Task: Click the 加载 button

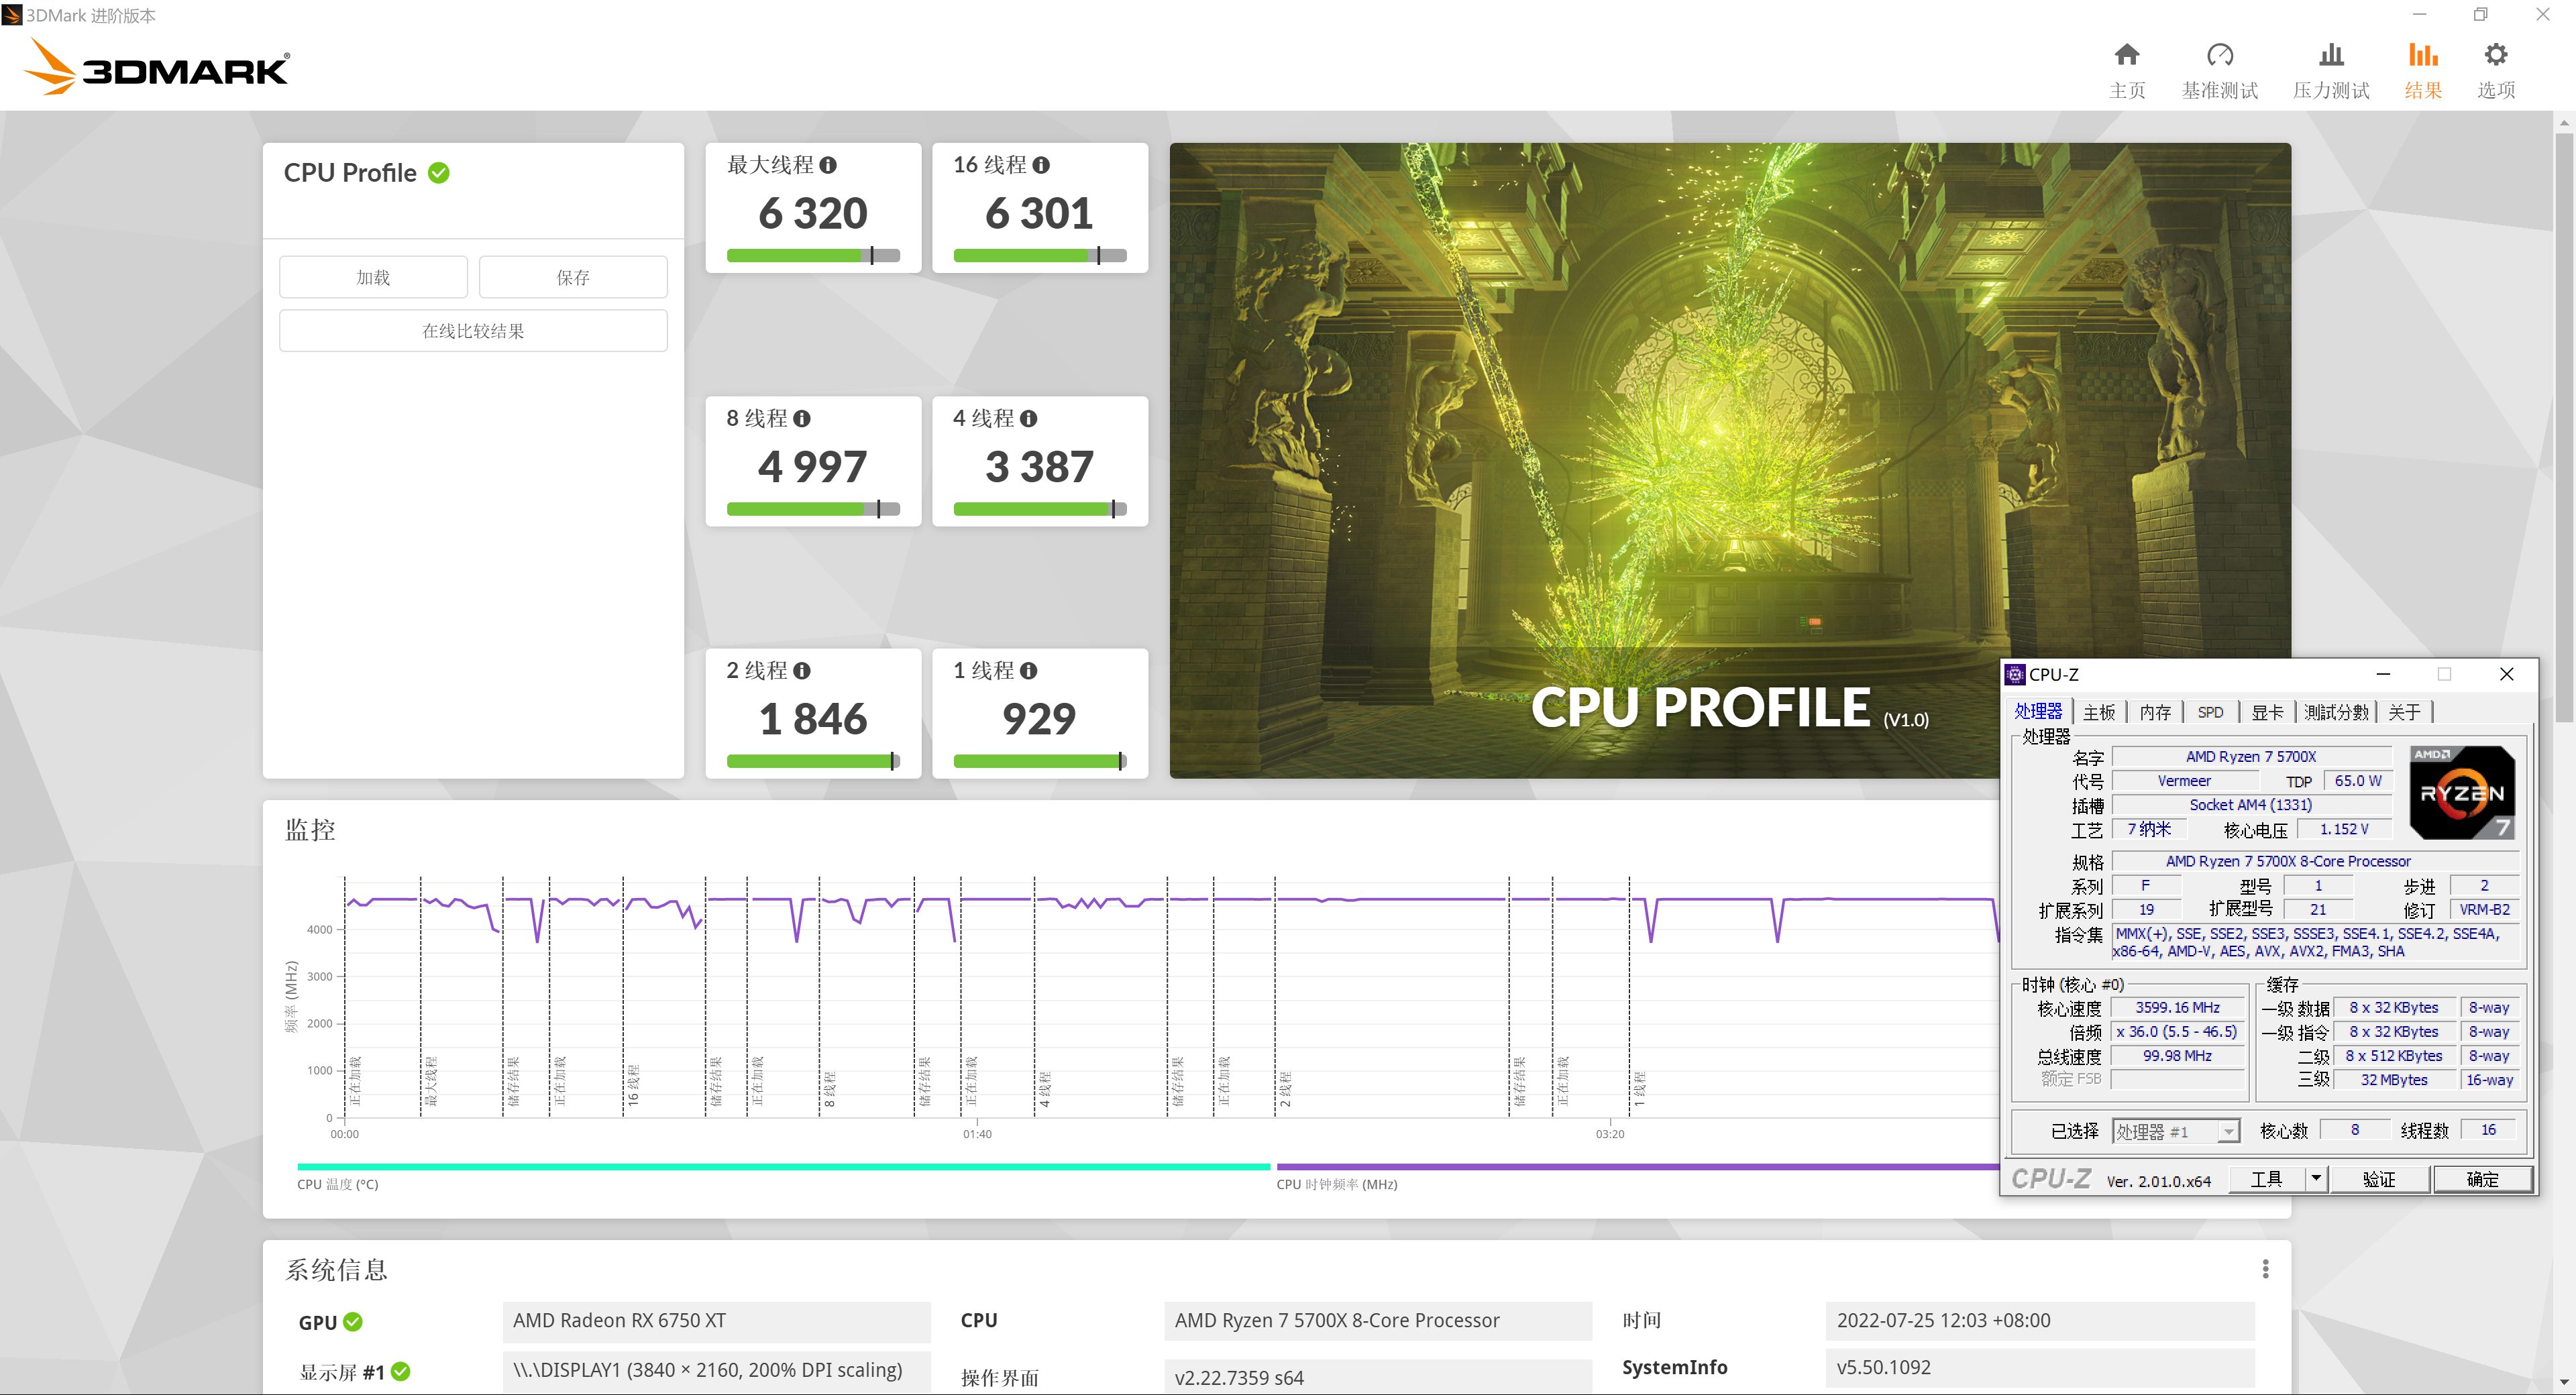Action: tap(373, 277)
